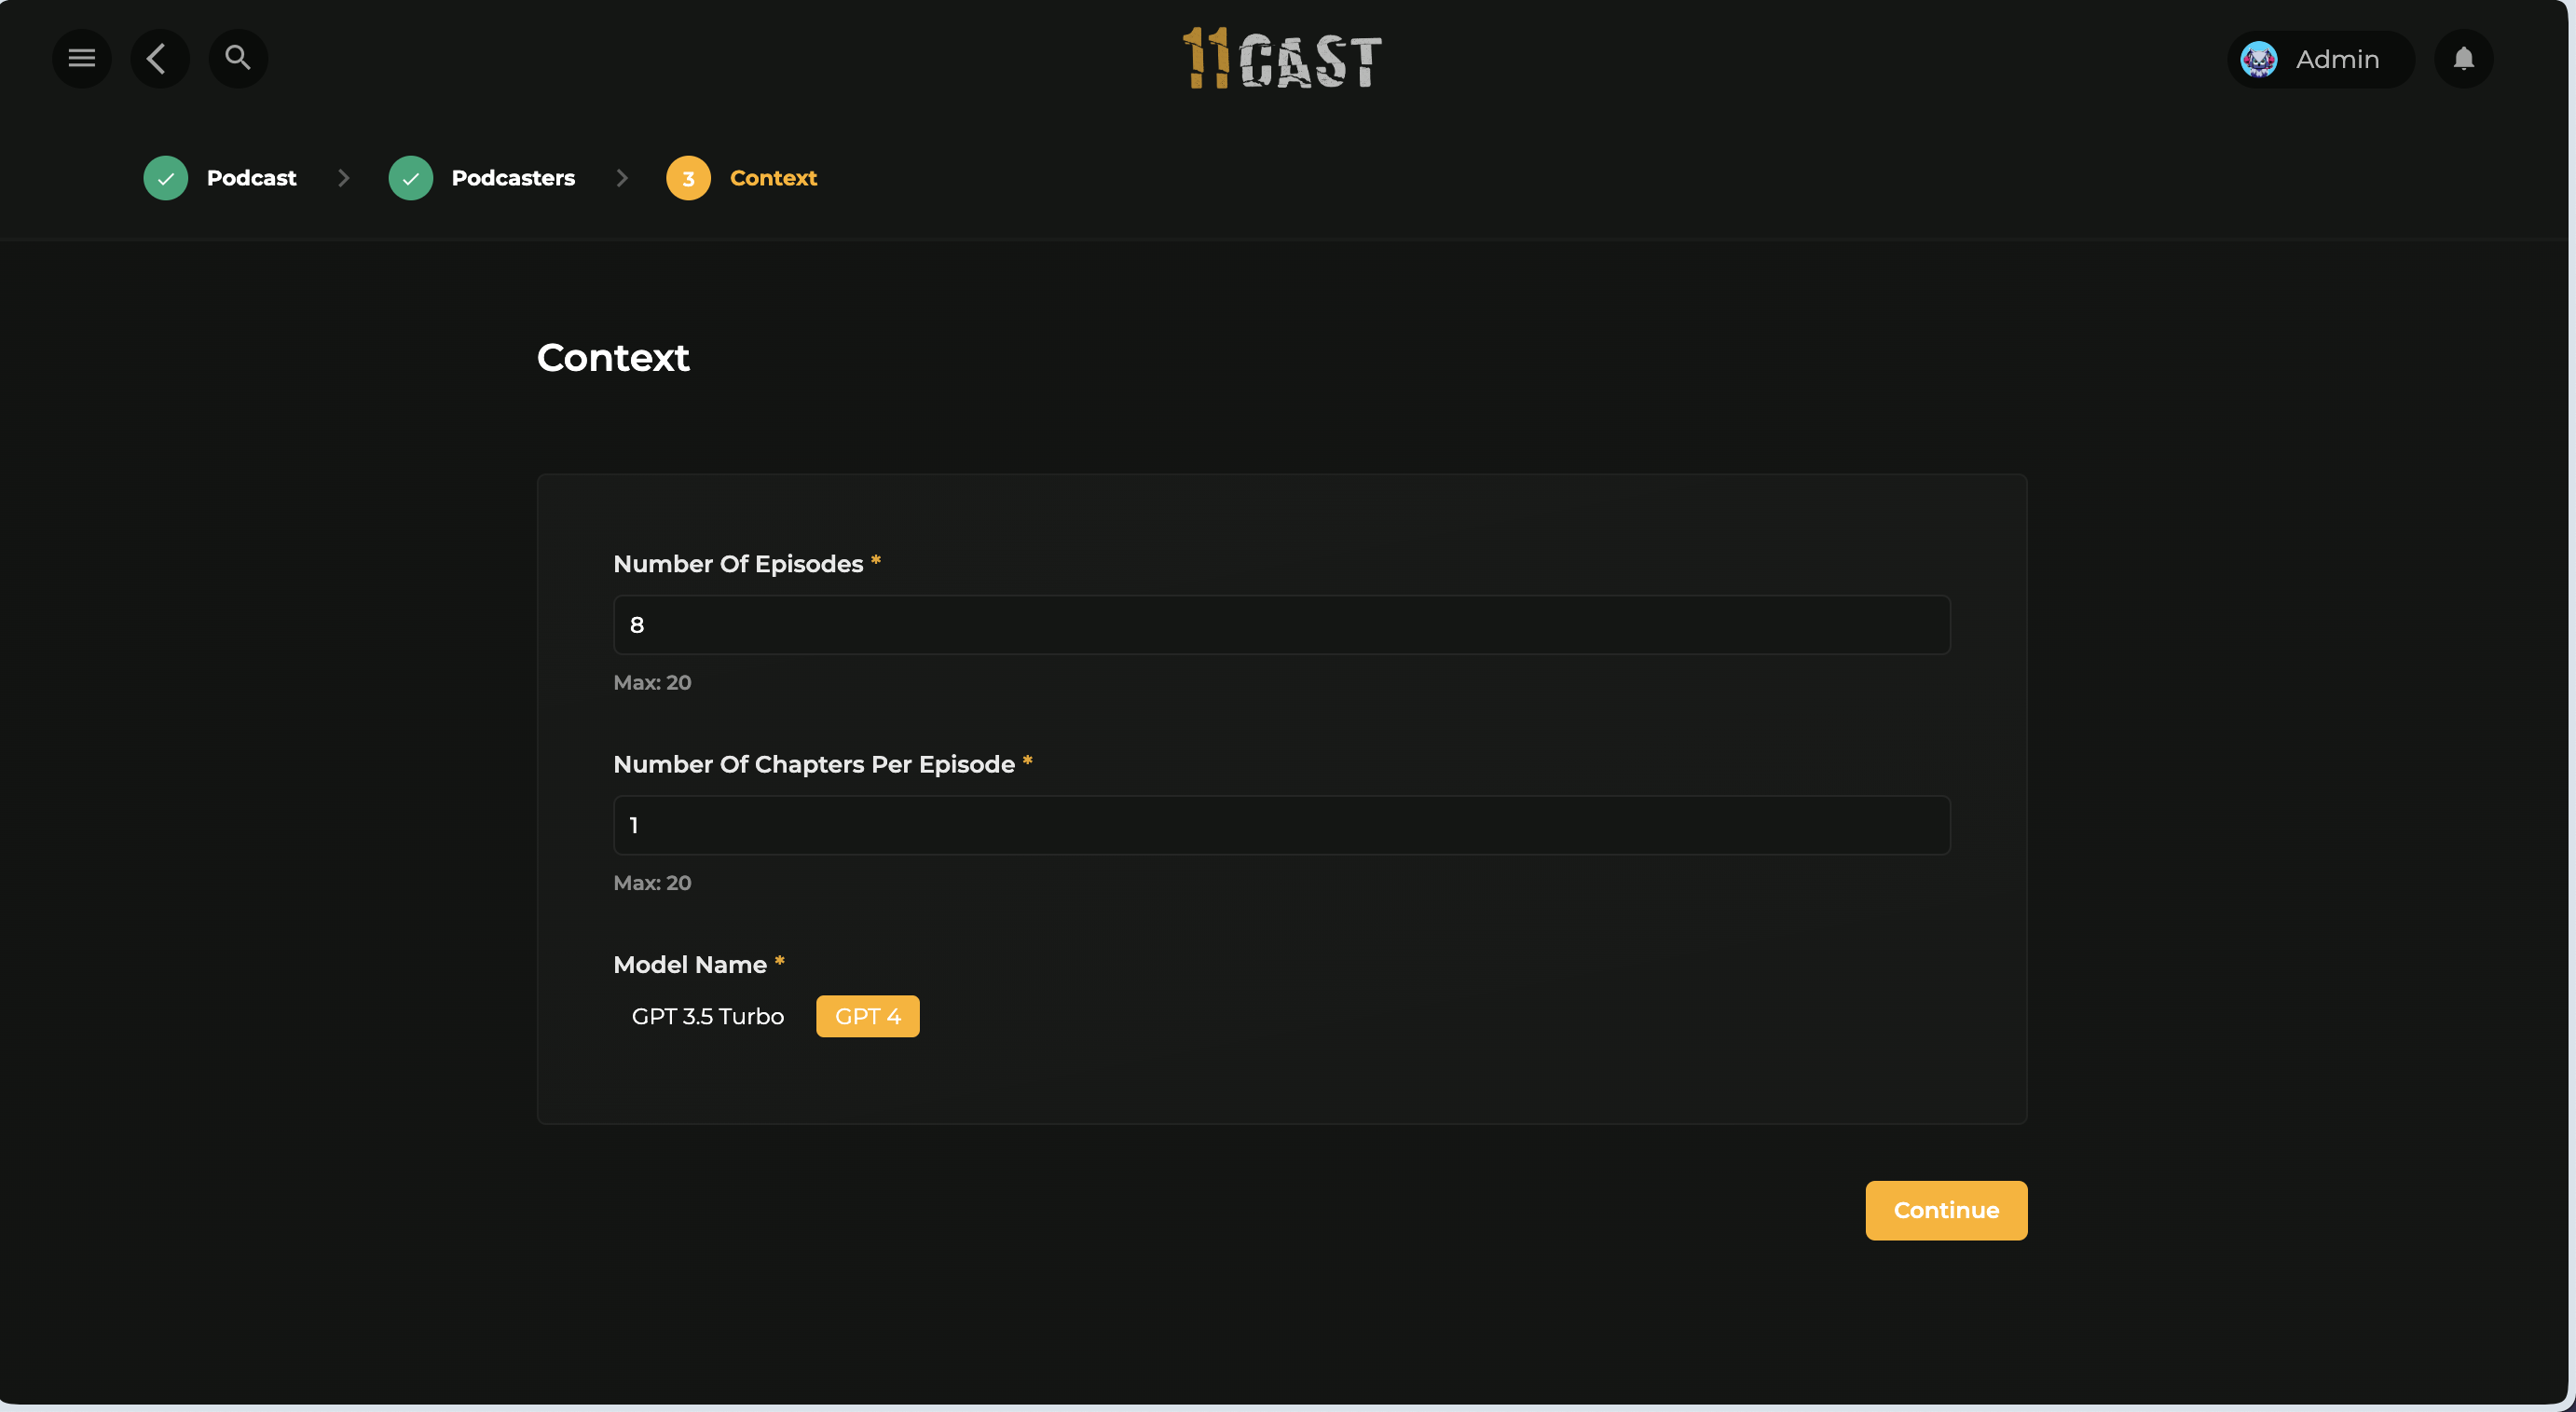Click chevron after Podcasters step
The width and height of the screenshot is (2576, 1412).
click(621, 178)
